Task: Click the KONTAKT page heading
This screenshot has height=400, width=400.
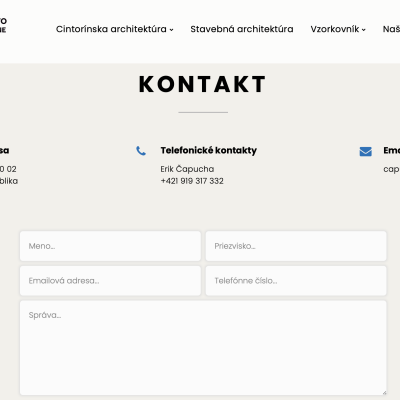Action: click(202, 84)
